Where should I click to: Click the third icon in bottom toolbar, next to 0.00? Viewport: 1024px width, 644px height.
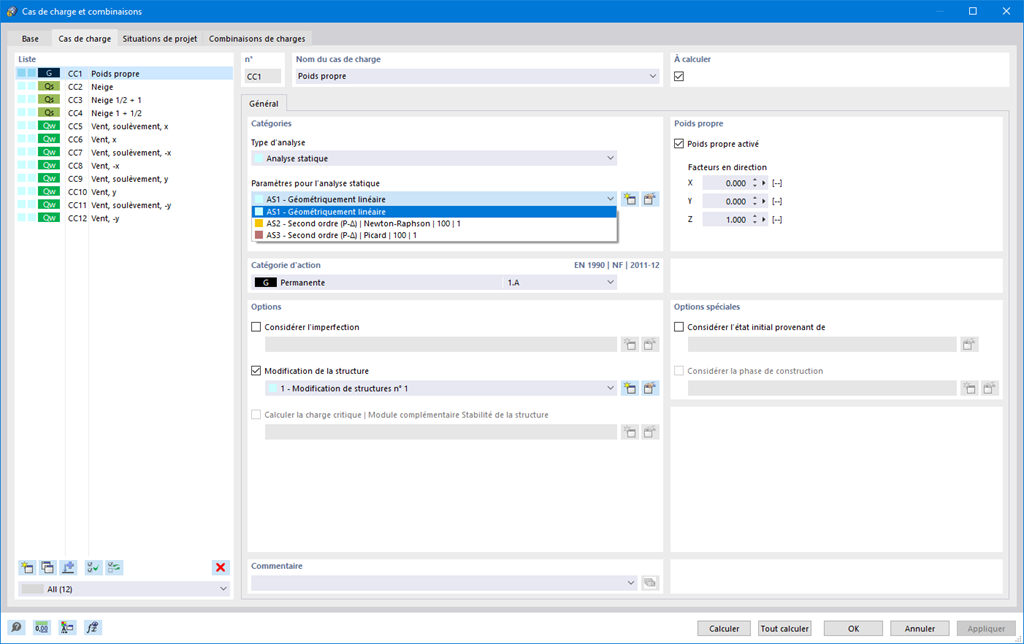click(x=67, y=628)
